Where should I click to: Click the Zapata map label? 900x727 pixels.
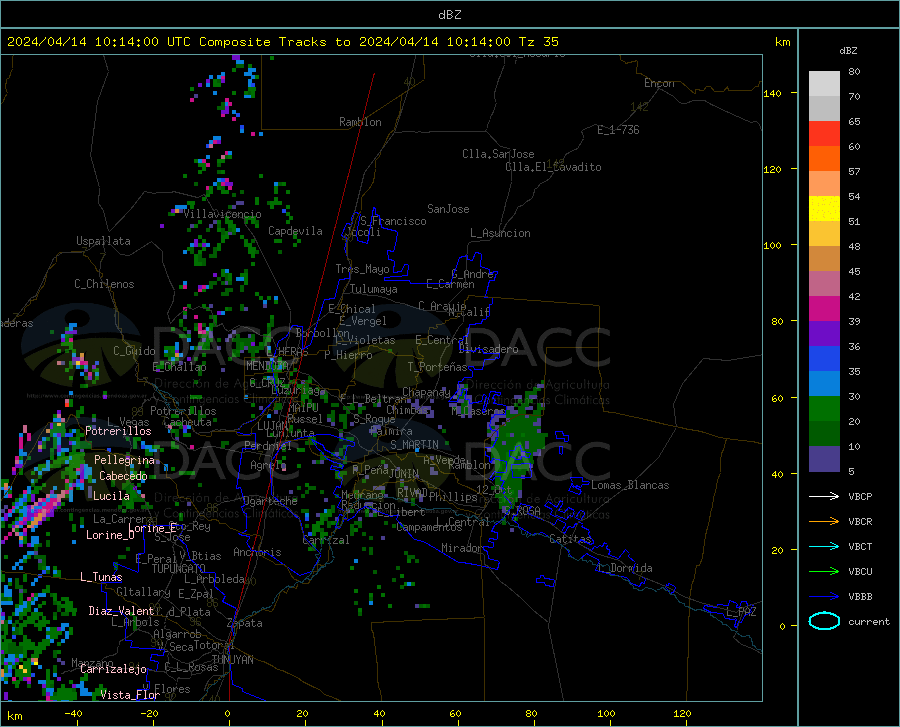click(x=245, y=623)
